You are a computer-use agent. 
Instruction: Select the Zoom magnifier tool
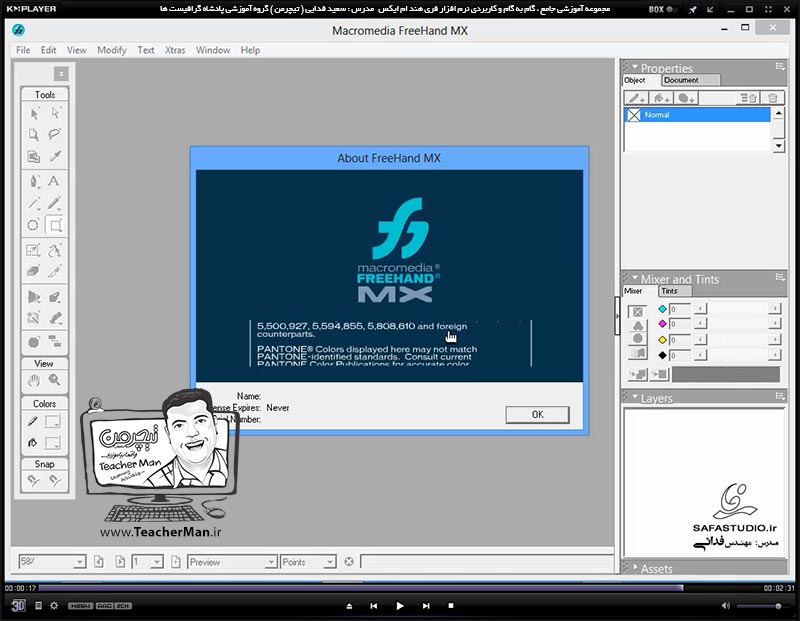pyautogui.click(x=55, y=380)
